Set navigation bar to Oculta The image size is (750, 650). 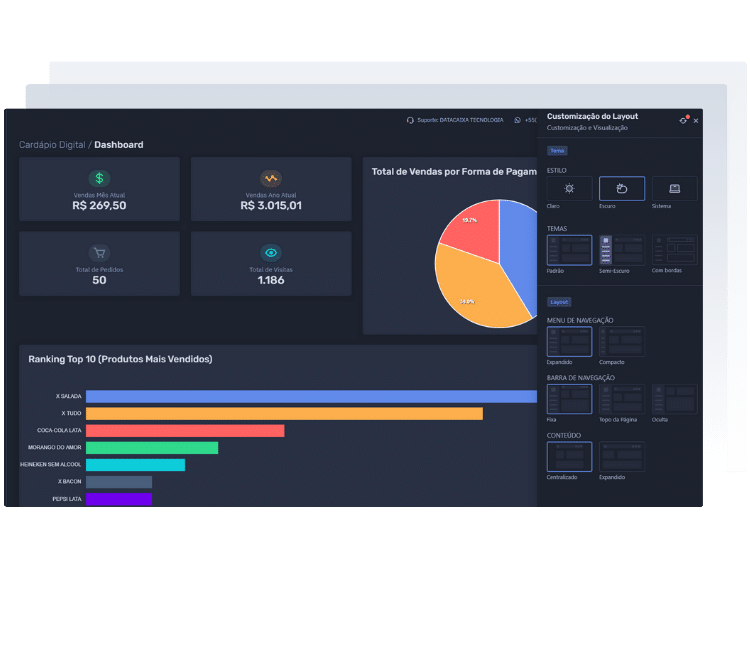tap(674, 399)
